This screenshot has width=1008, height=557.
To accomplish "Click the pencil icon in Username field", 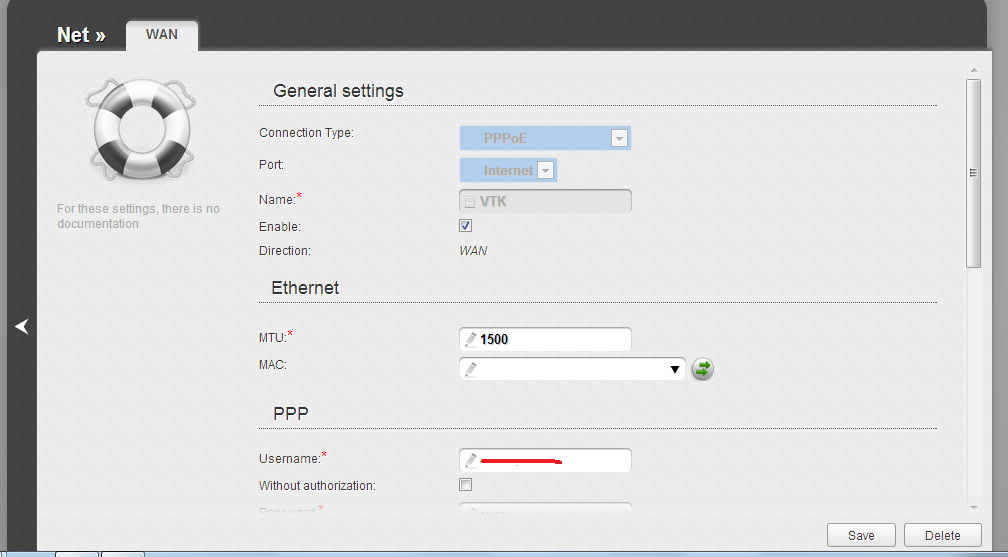I will coord(470,460).
